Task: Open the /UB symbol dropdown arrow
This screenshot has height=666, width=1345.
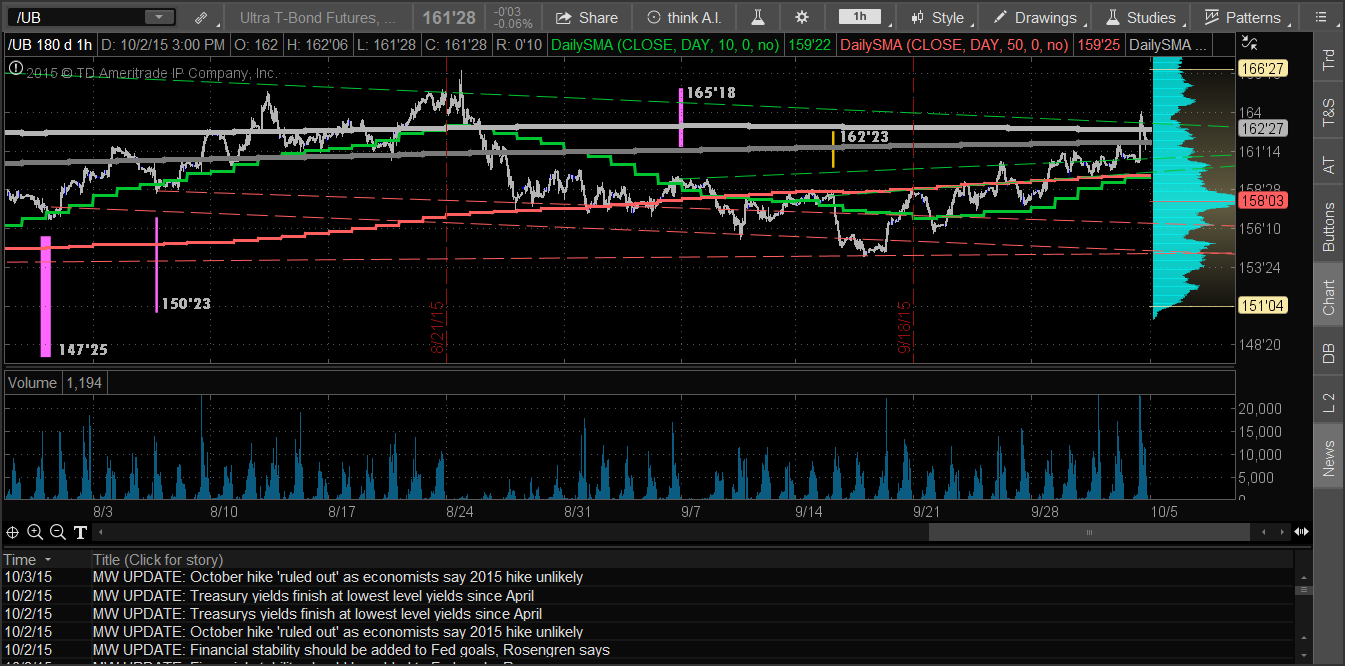Action: [x=159, y=17]
